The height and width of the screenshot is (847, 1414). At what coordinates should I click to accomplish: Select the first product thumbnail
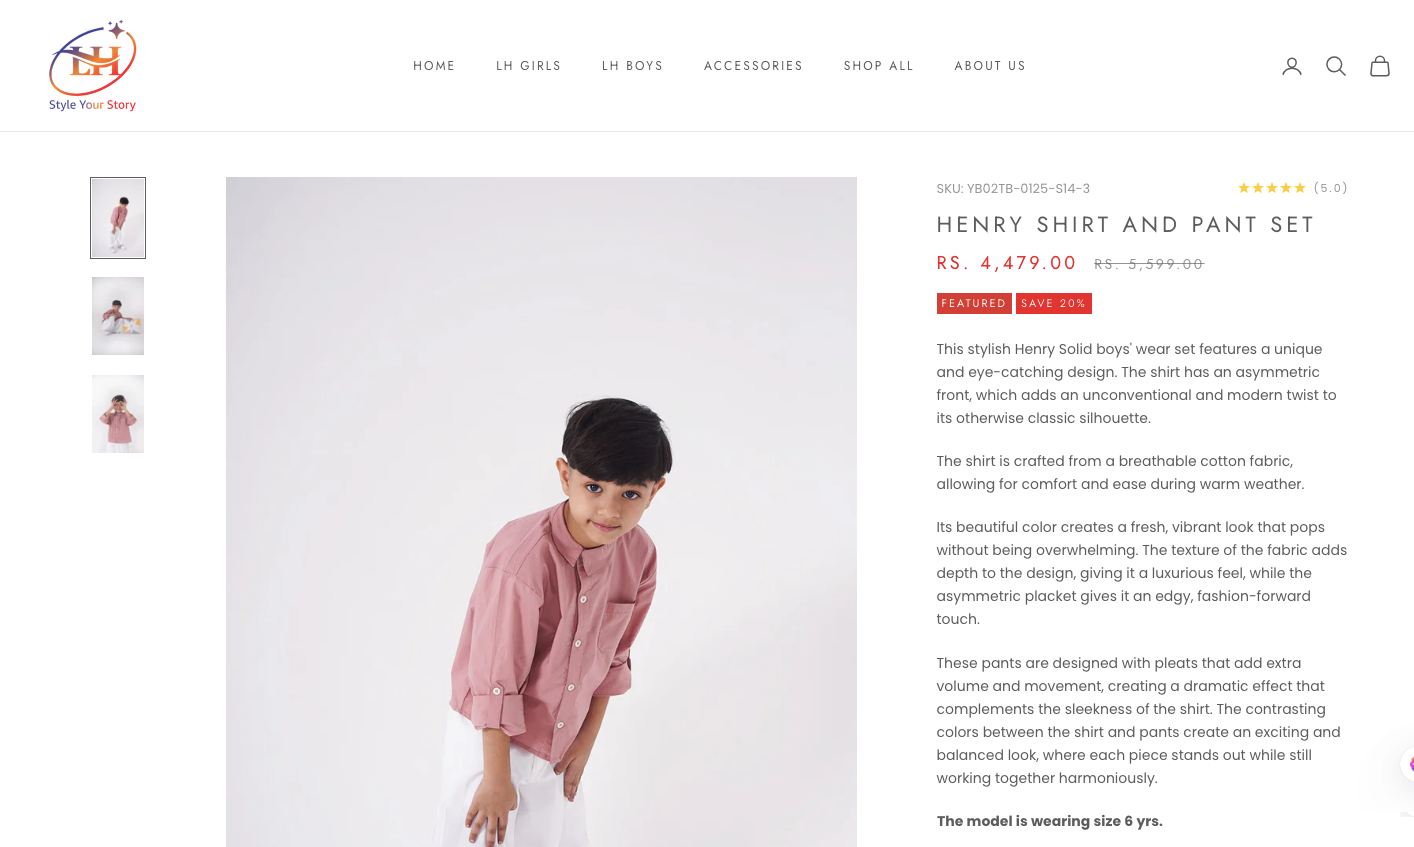(118, 218)
